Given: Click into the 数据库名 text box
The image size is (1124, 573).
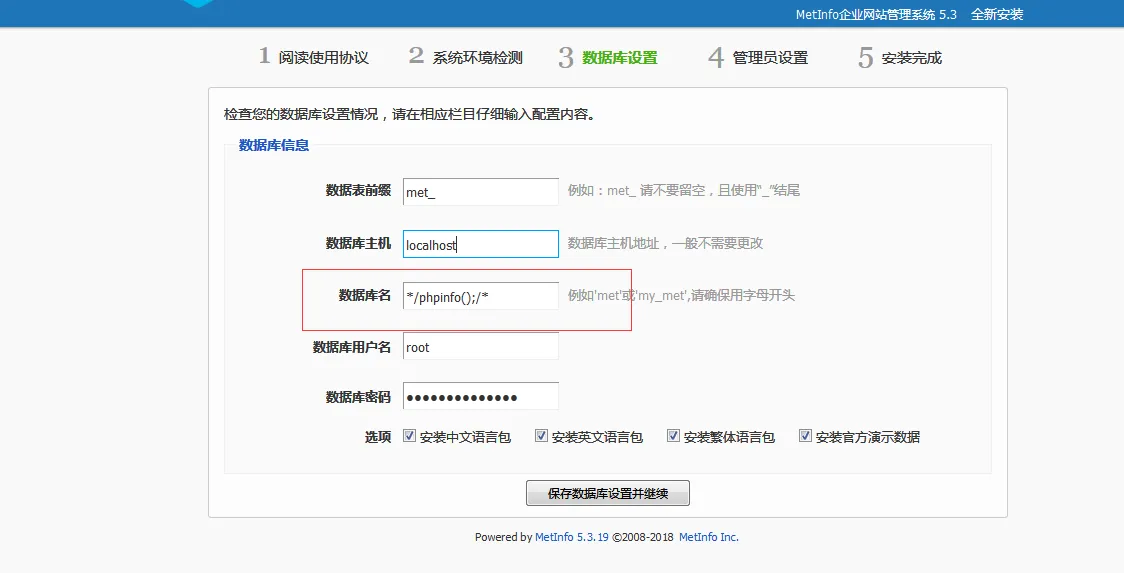Looking at the screenshot, I should point(480,296).
